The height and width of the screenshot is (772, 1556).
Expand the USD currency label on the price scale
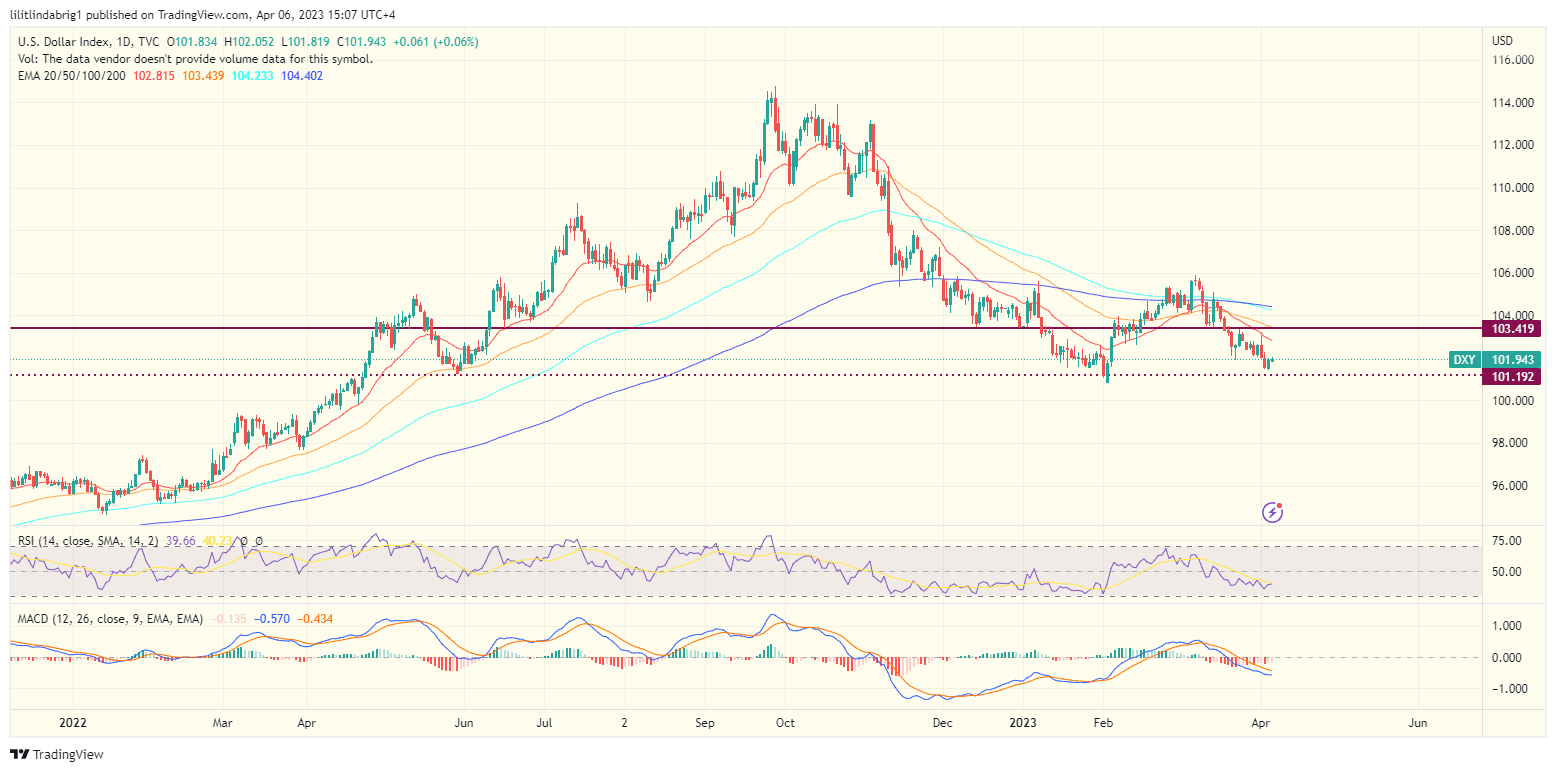coord(1503,41)
